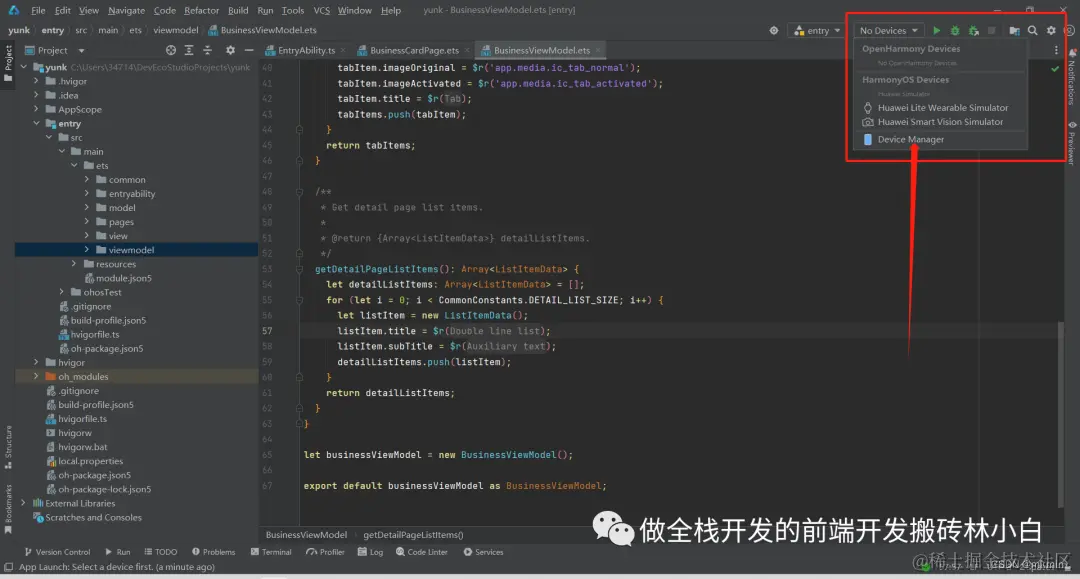
Task: Run the app with the green play button
Action: (937, 30)
